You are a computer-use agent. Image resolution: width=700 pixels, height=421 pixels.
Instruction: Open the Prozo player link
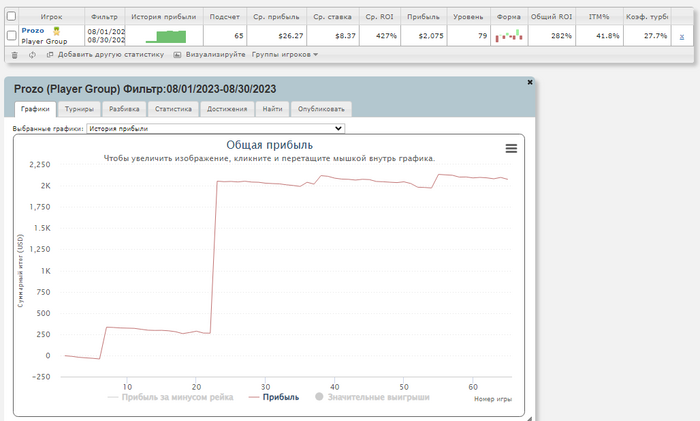click(33, 30)
